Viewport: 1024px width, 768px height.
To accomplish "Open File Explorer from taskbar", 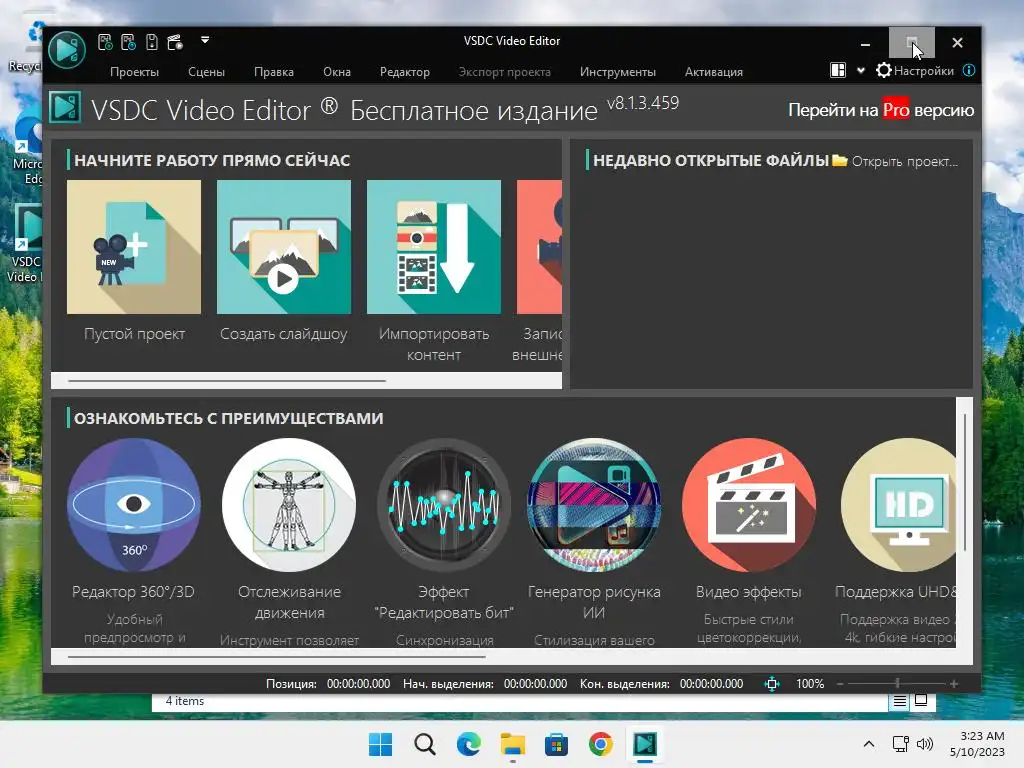I will [513, 744].
